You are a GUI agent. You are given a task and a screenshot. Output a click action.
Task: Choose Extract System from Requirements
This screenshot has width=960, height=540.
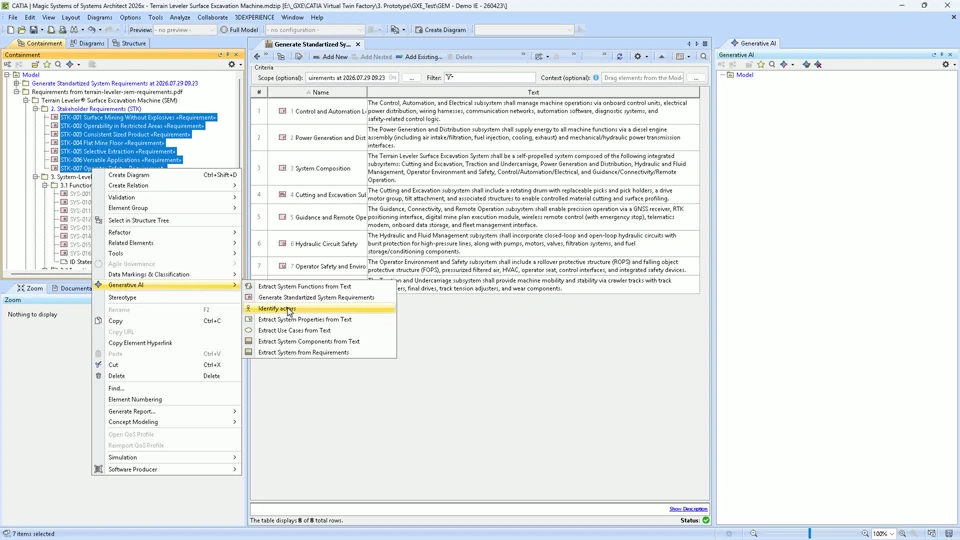320,353
